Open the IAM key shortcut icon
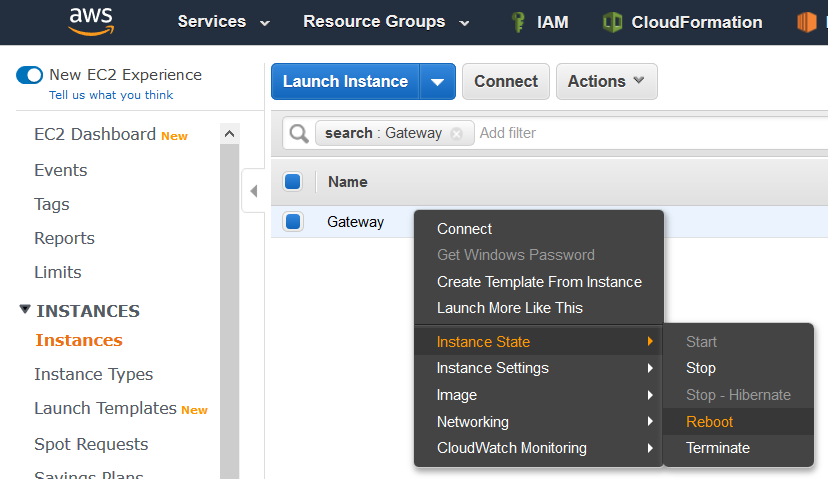Screen dimensions: 828x479 pyautogui.click(x=518, y=22)
